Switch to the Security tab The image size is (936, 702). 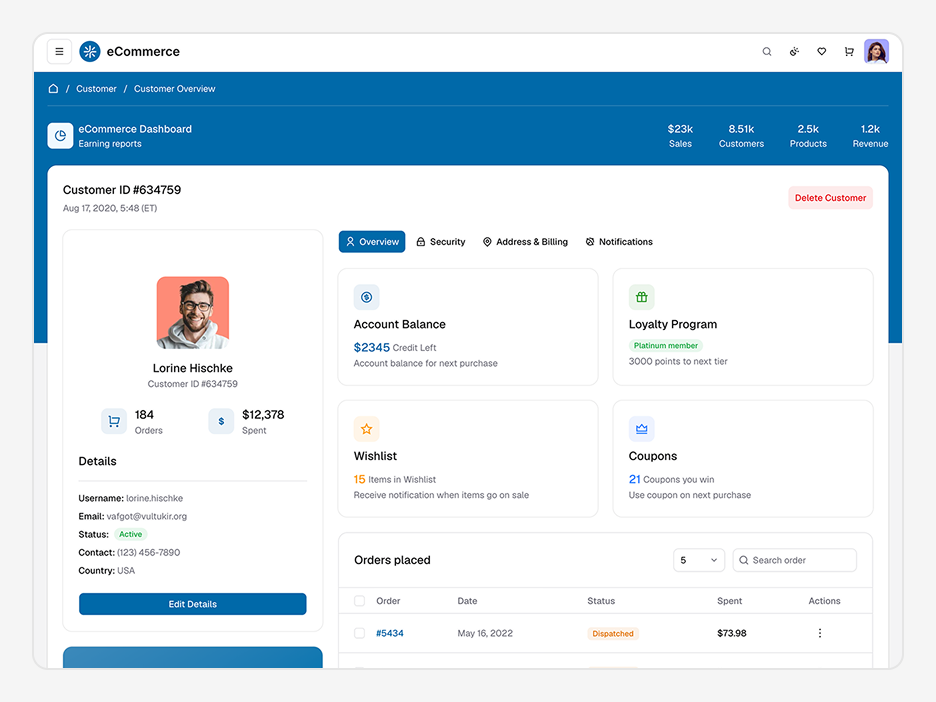pos(441,242)
